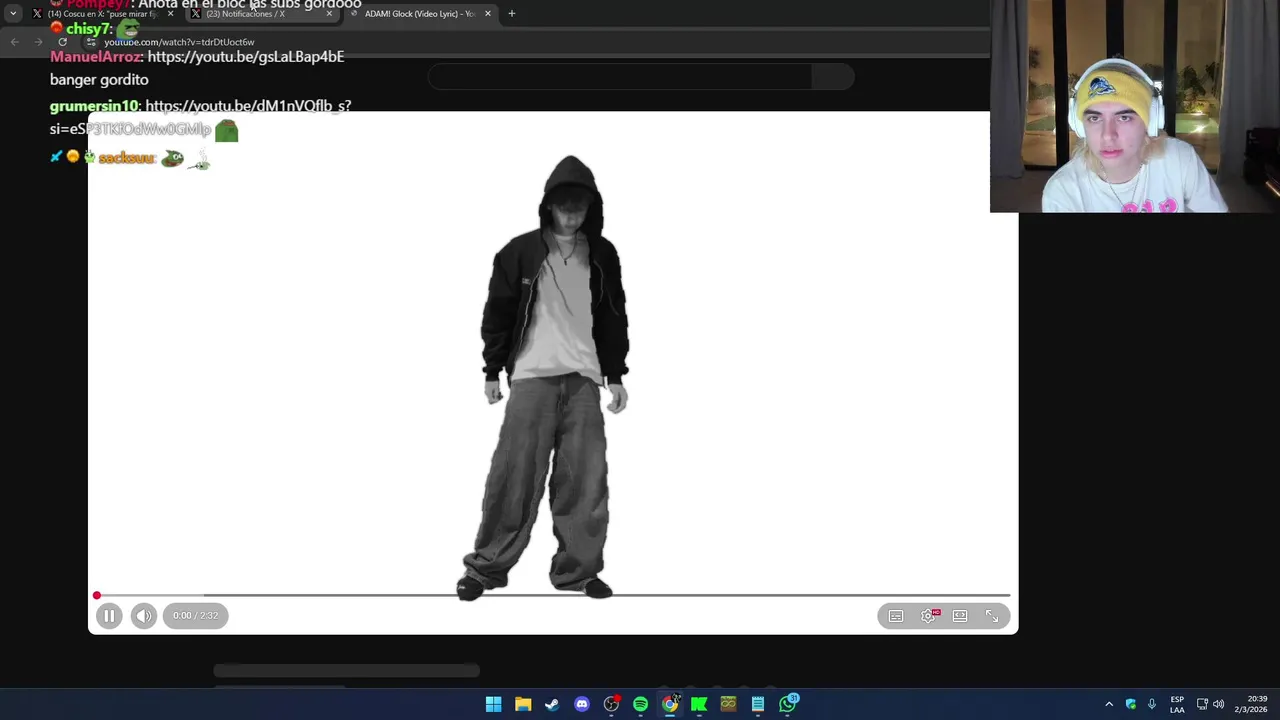Click the username sacksuu in chat
The width and height of the screenshot is (1280, 720).
point(126,158)
